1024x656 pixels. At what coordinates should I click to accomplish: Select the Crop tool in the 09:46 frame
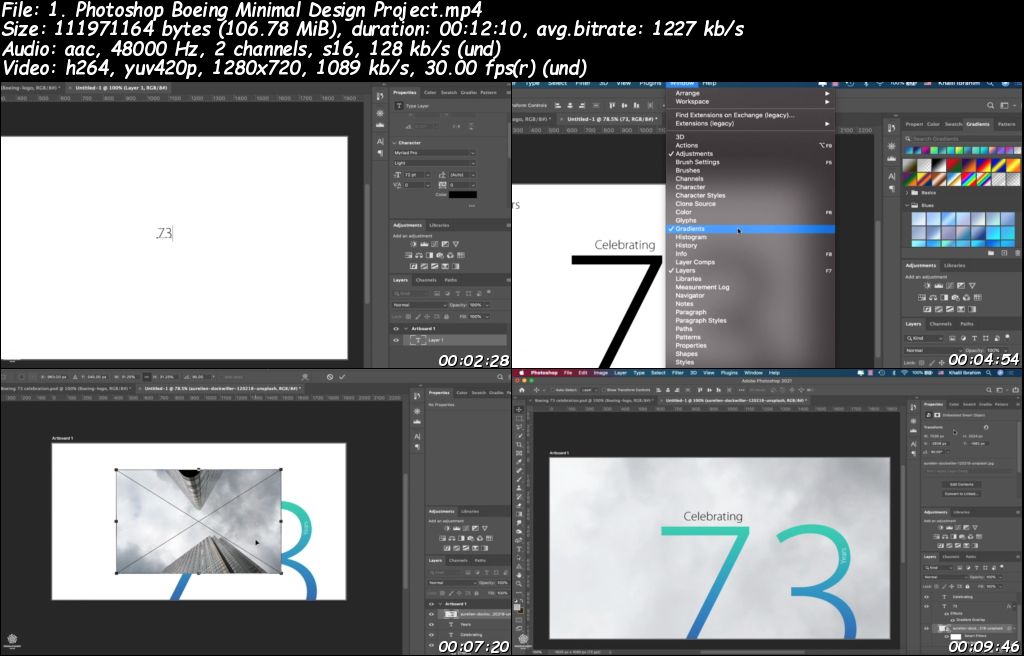(x=519, y=444)
